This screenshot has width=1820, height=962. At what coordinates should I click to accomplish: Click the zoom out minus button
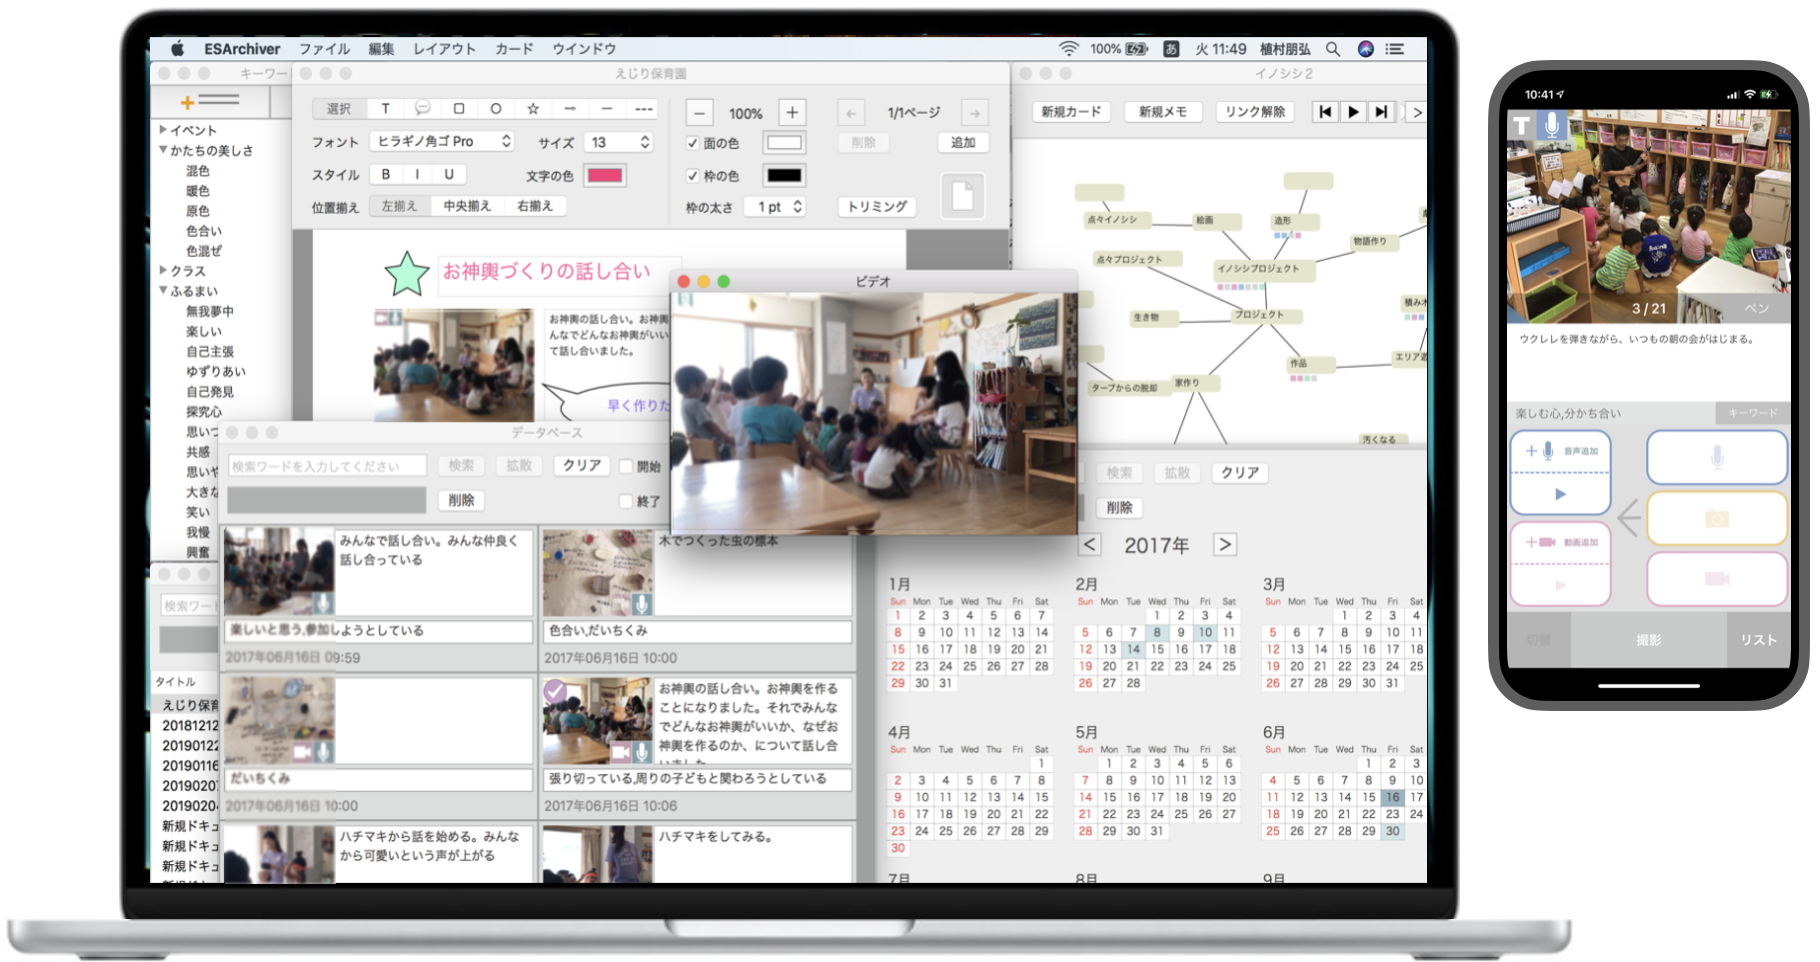pyautogui.click(x=700, y=113)
